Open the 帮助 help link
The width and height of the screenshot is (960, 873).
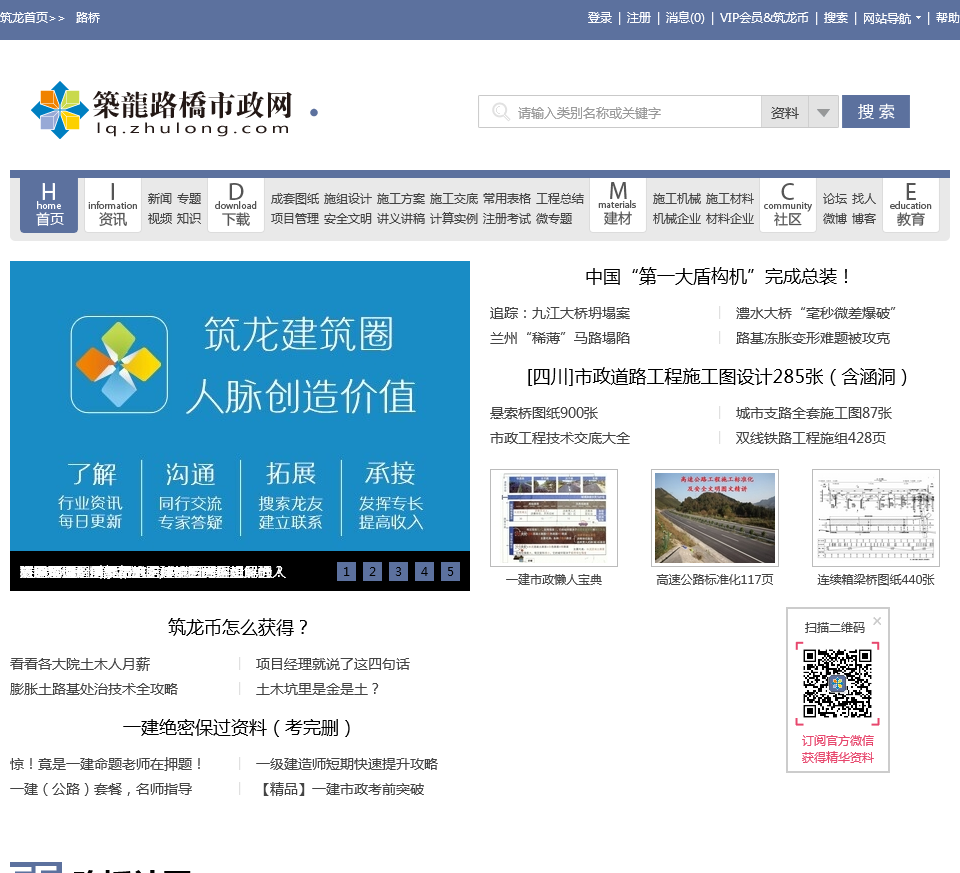[948, 18]
